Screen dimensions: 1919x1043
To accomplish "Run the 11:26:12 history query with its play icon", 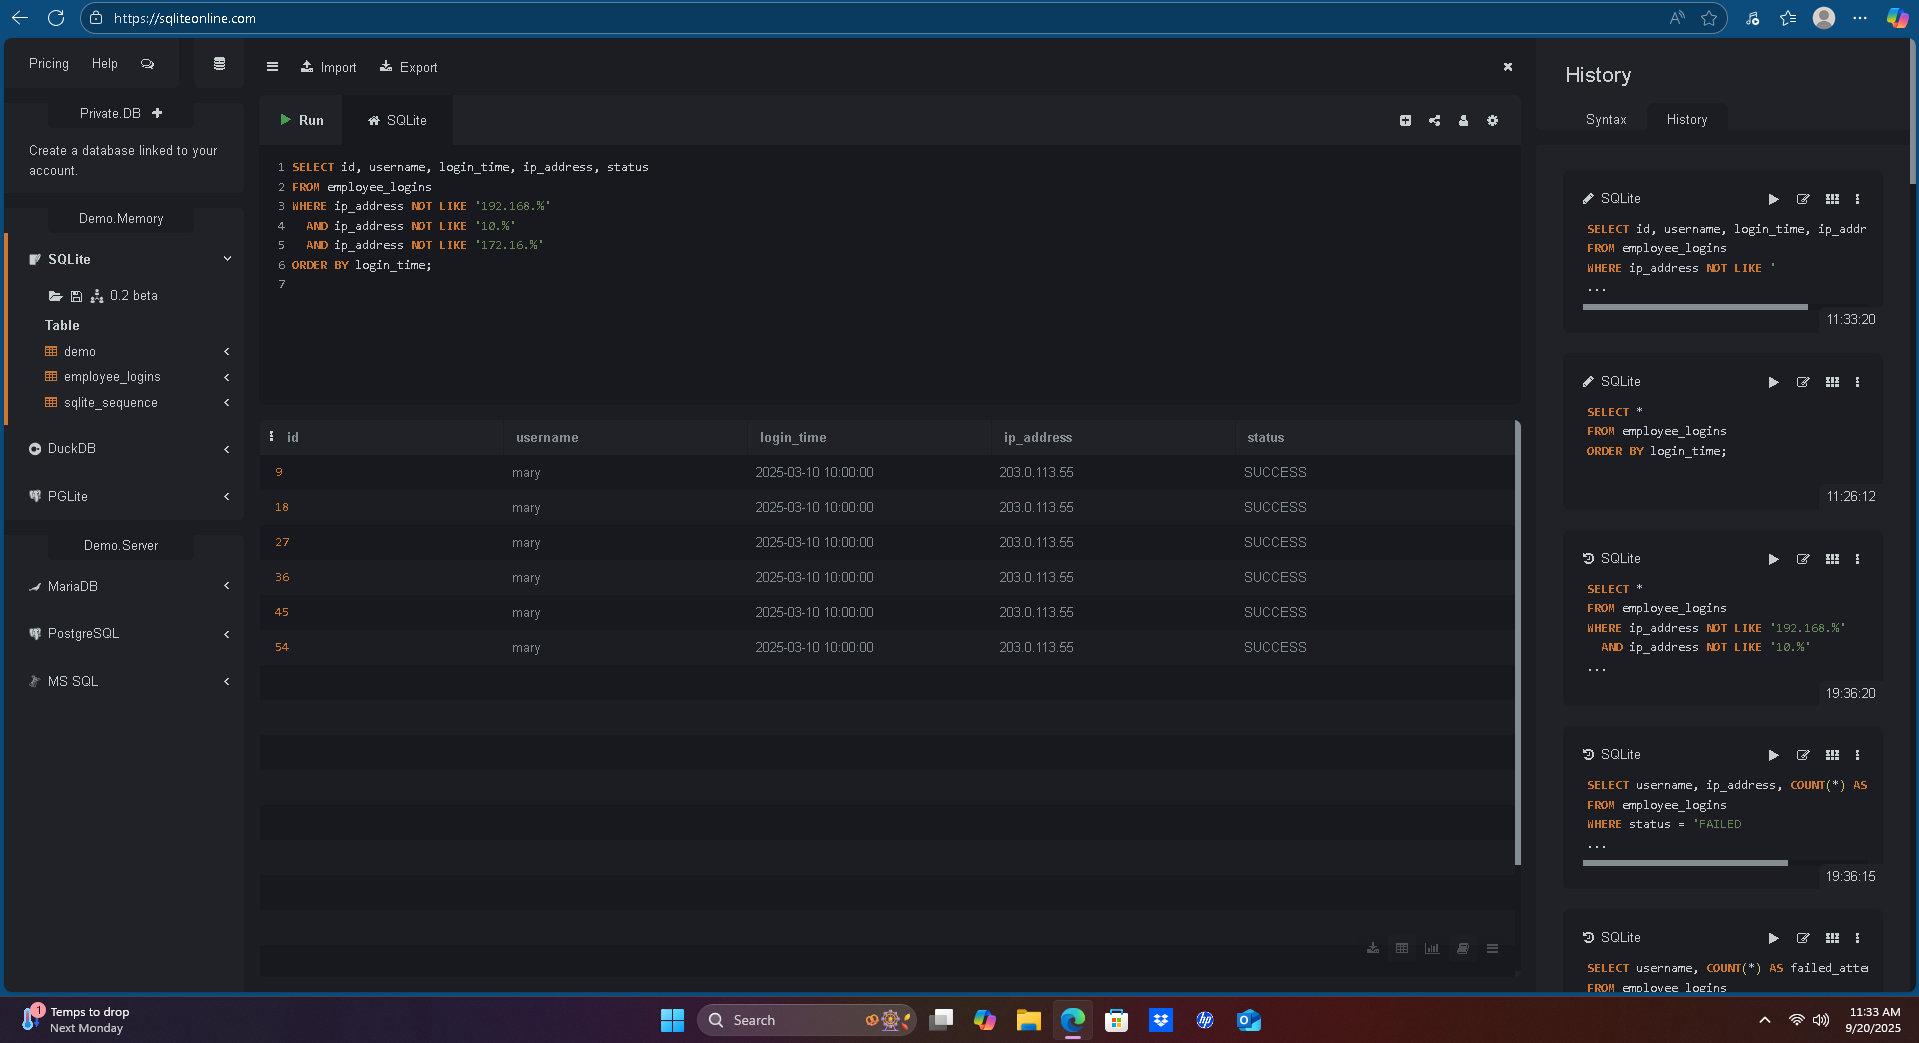I will click(x=1773, y=382).
